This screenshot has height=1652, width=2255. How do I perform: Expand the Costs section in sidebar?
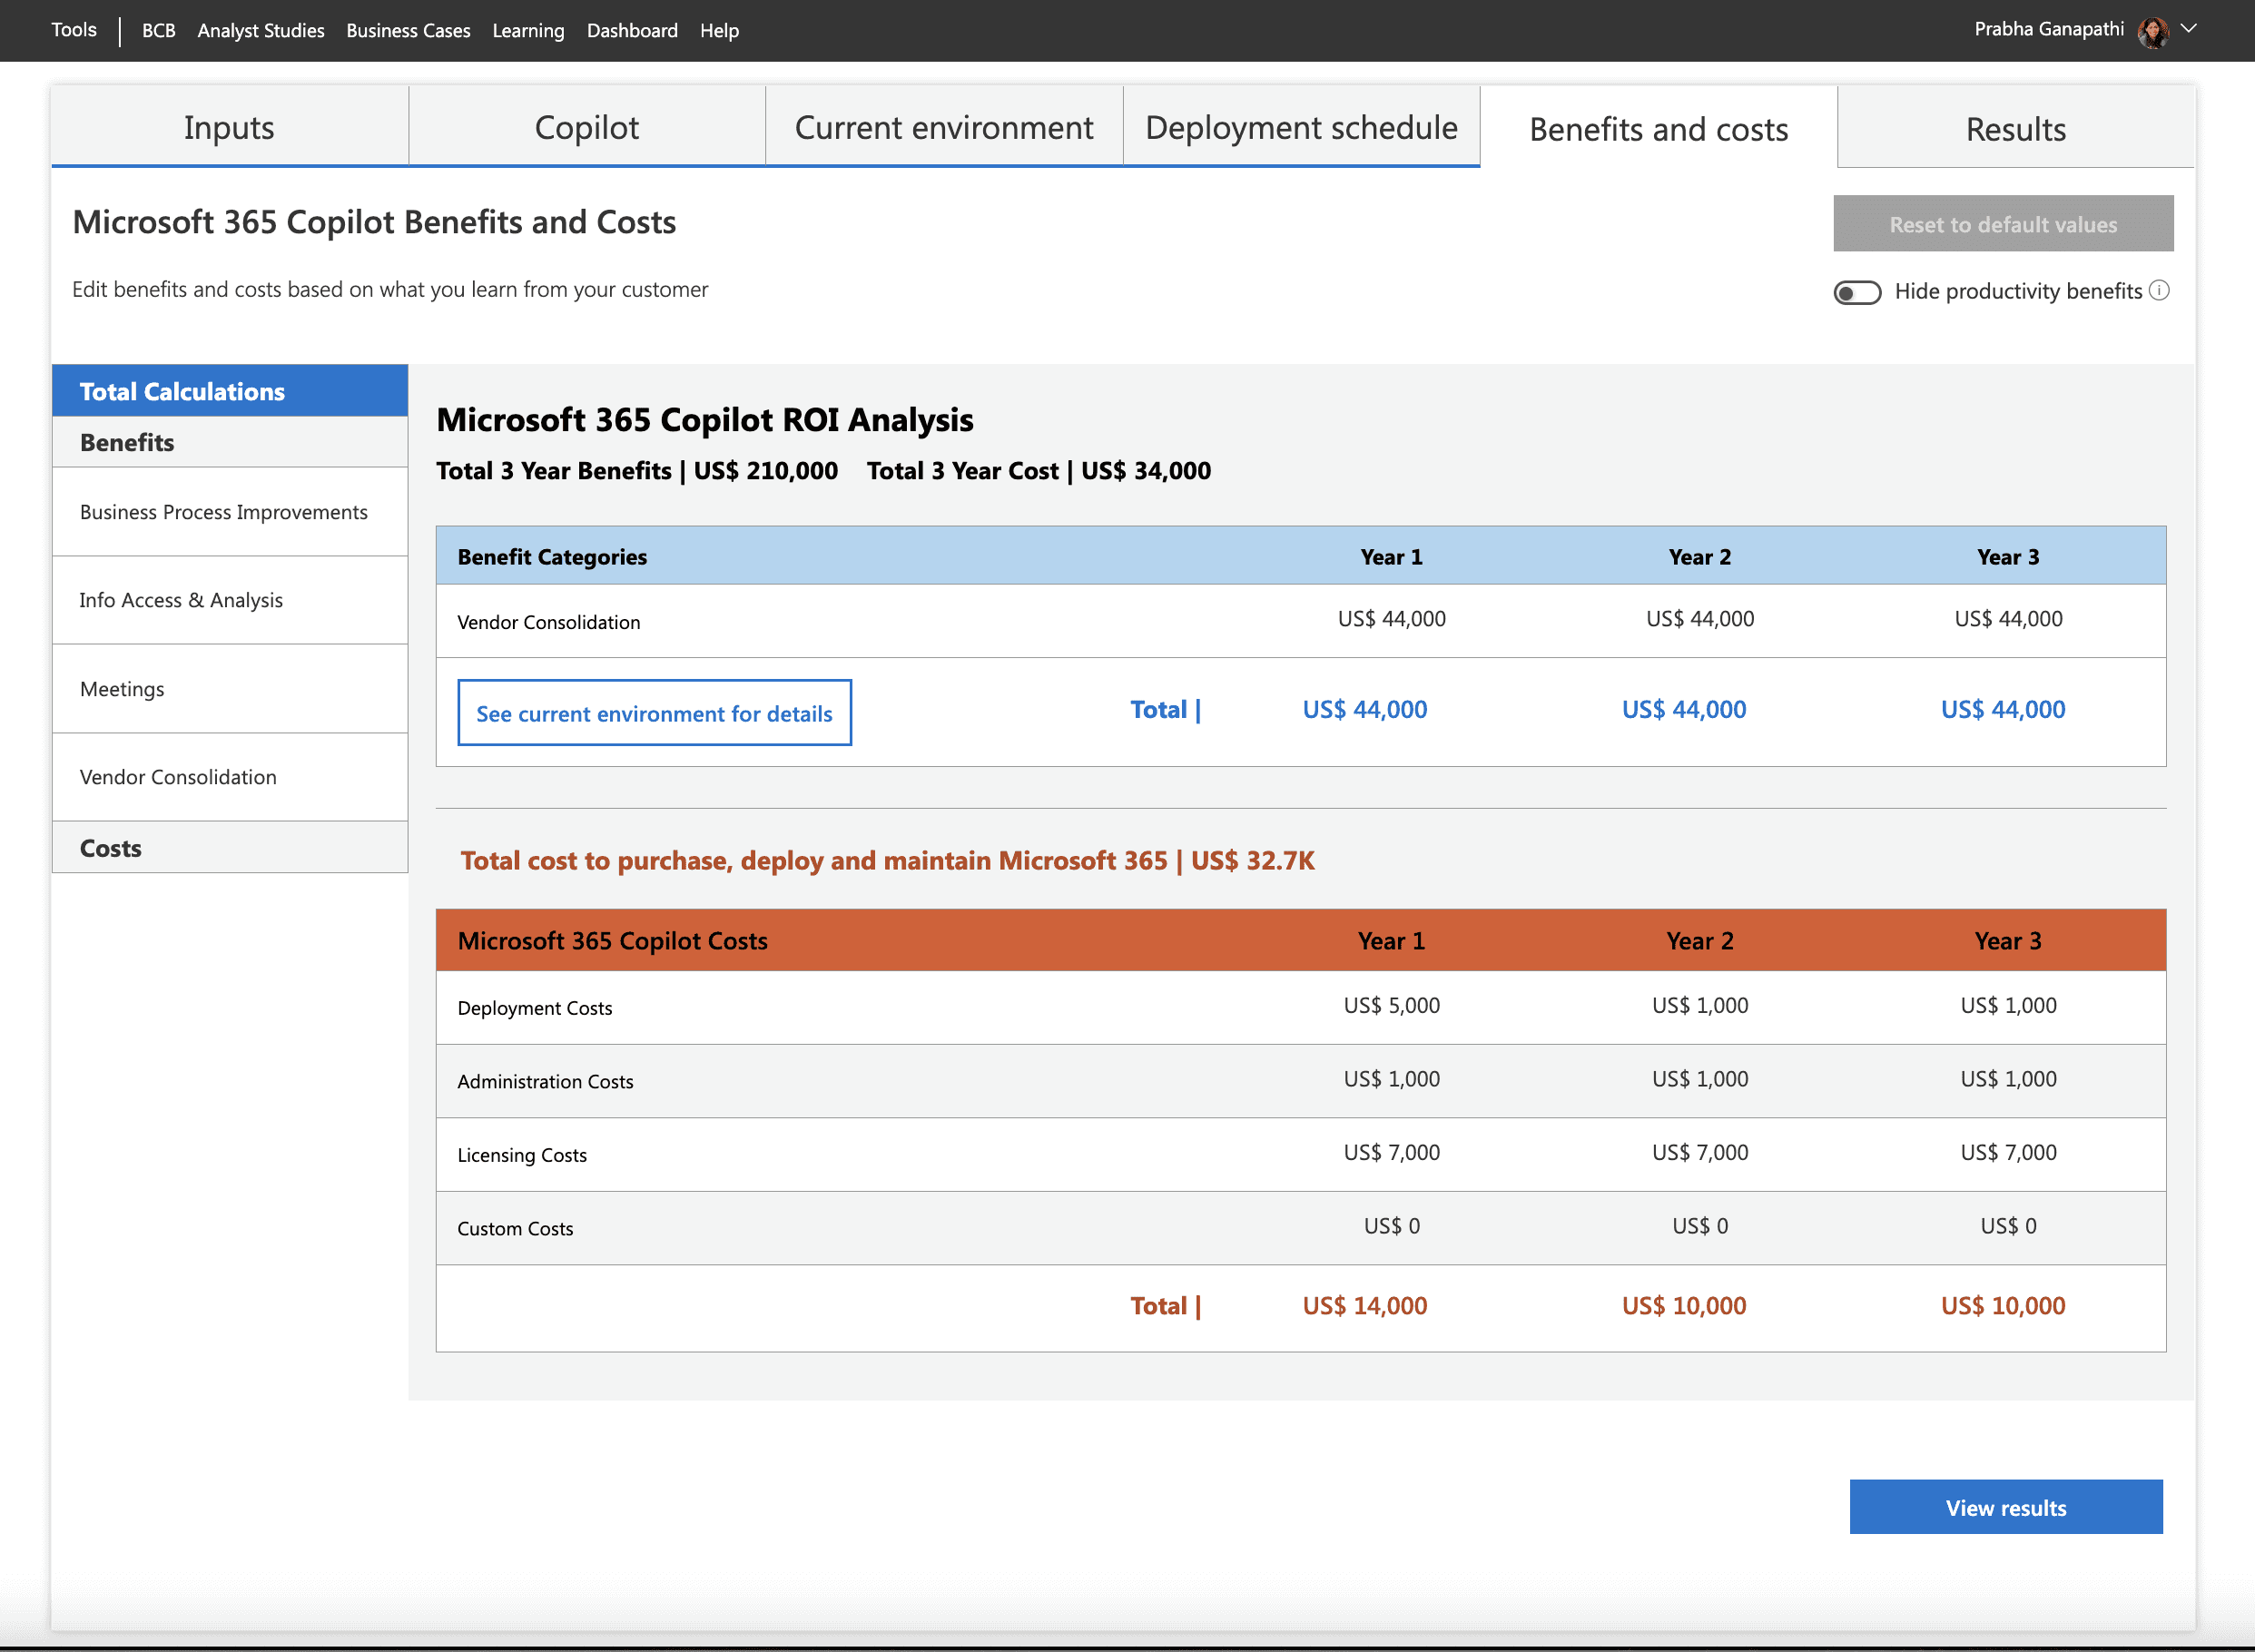point(229,848)
